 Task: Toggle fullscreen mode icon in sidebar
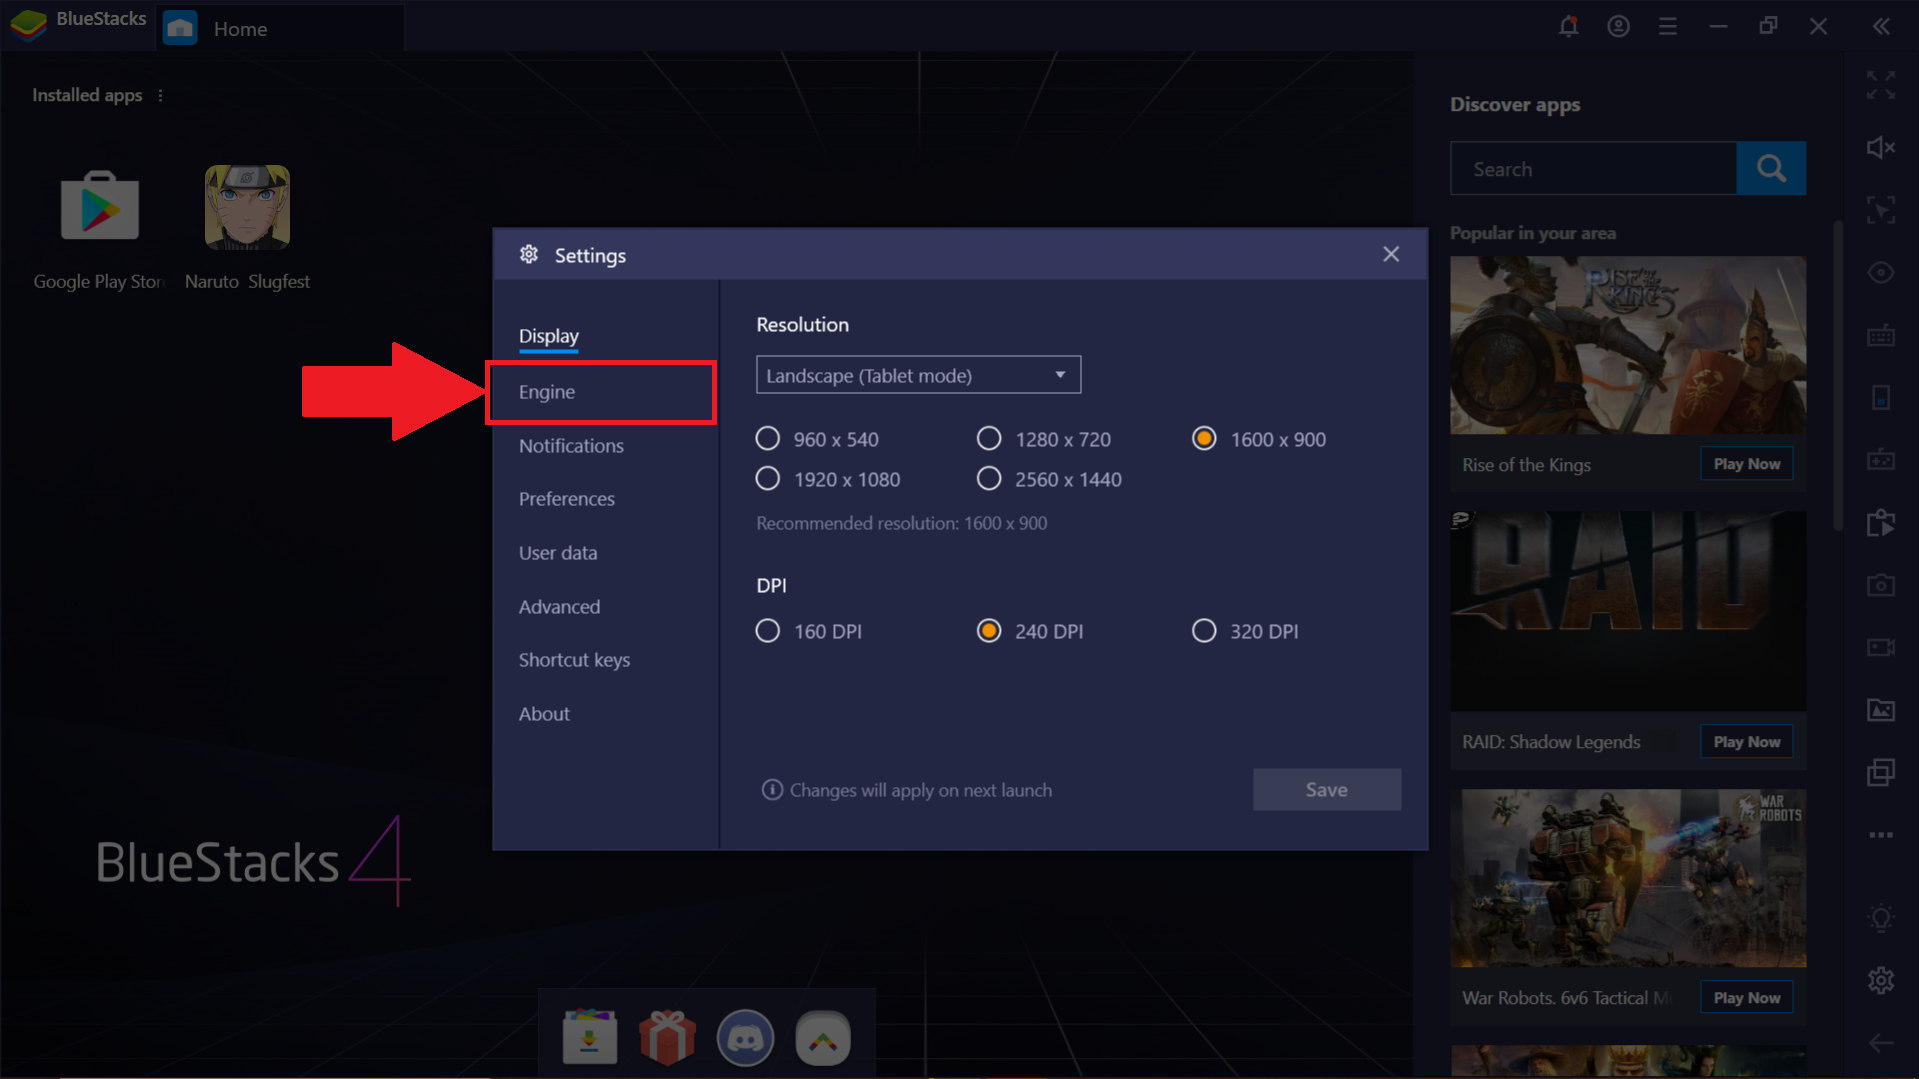click(x=1881, y=85)
